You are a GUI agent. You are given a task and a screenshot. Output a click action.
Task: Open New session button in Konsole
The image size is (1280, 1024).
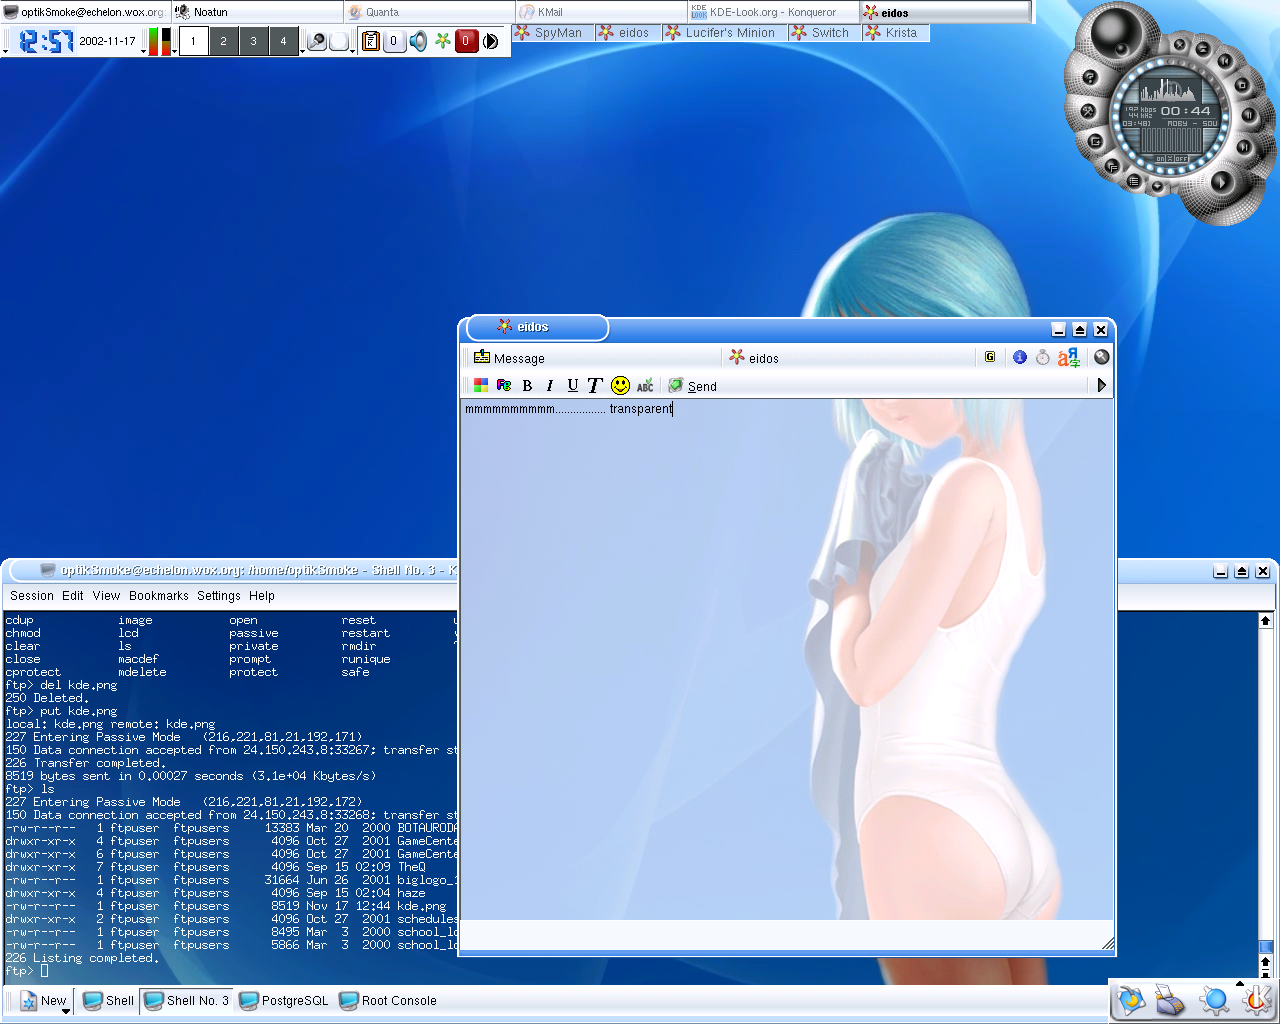click(43, 1000)
